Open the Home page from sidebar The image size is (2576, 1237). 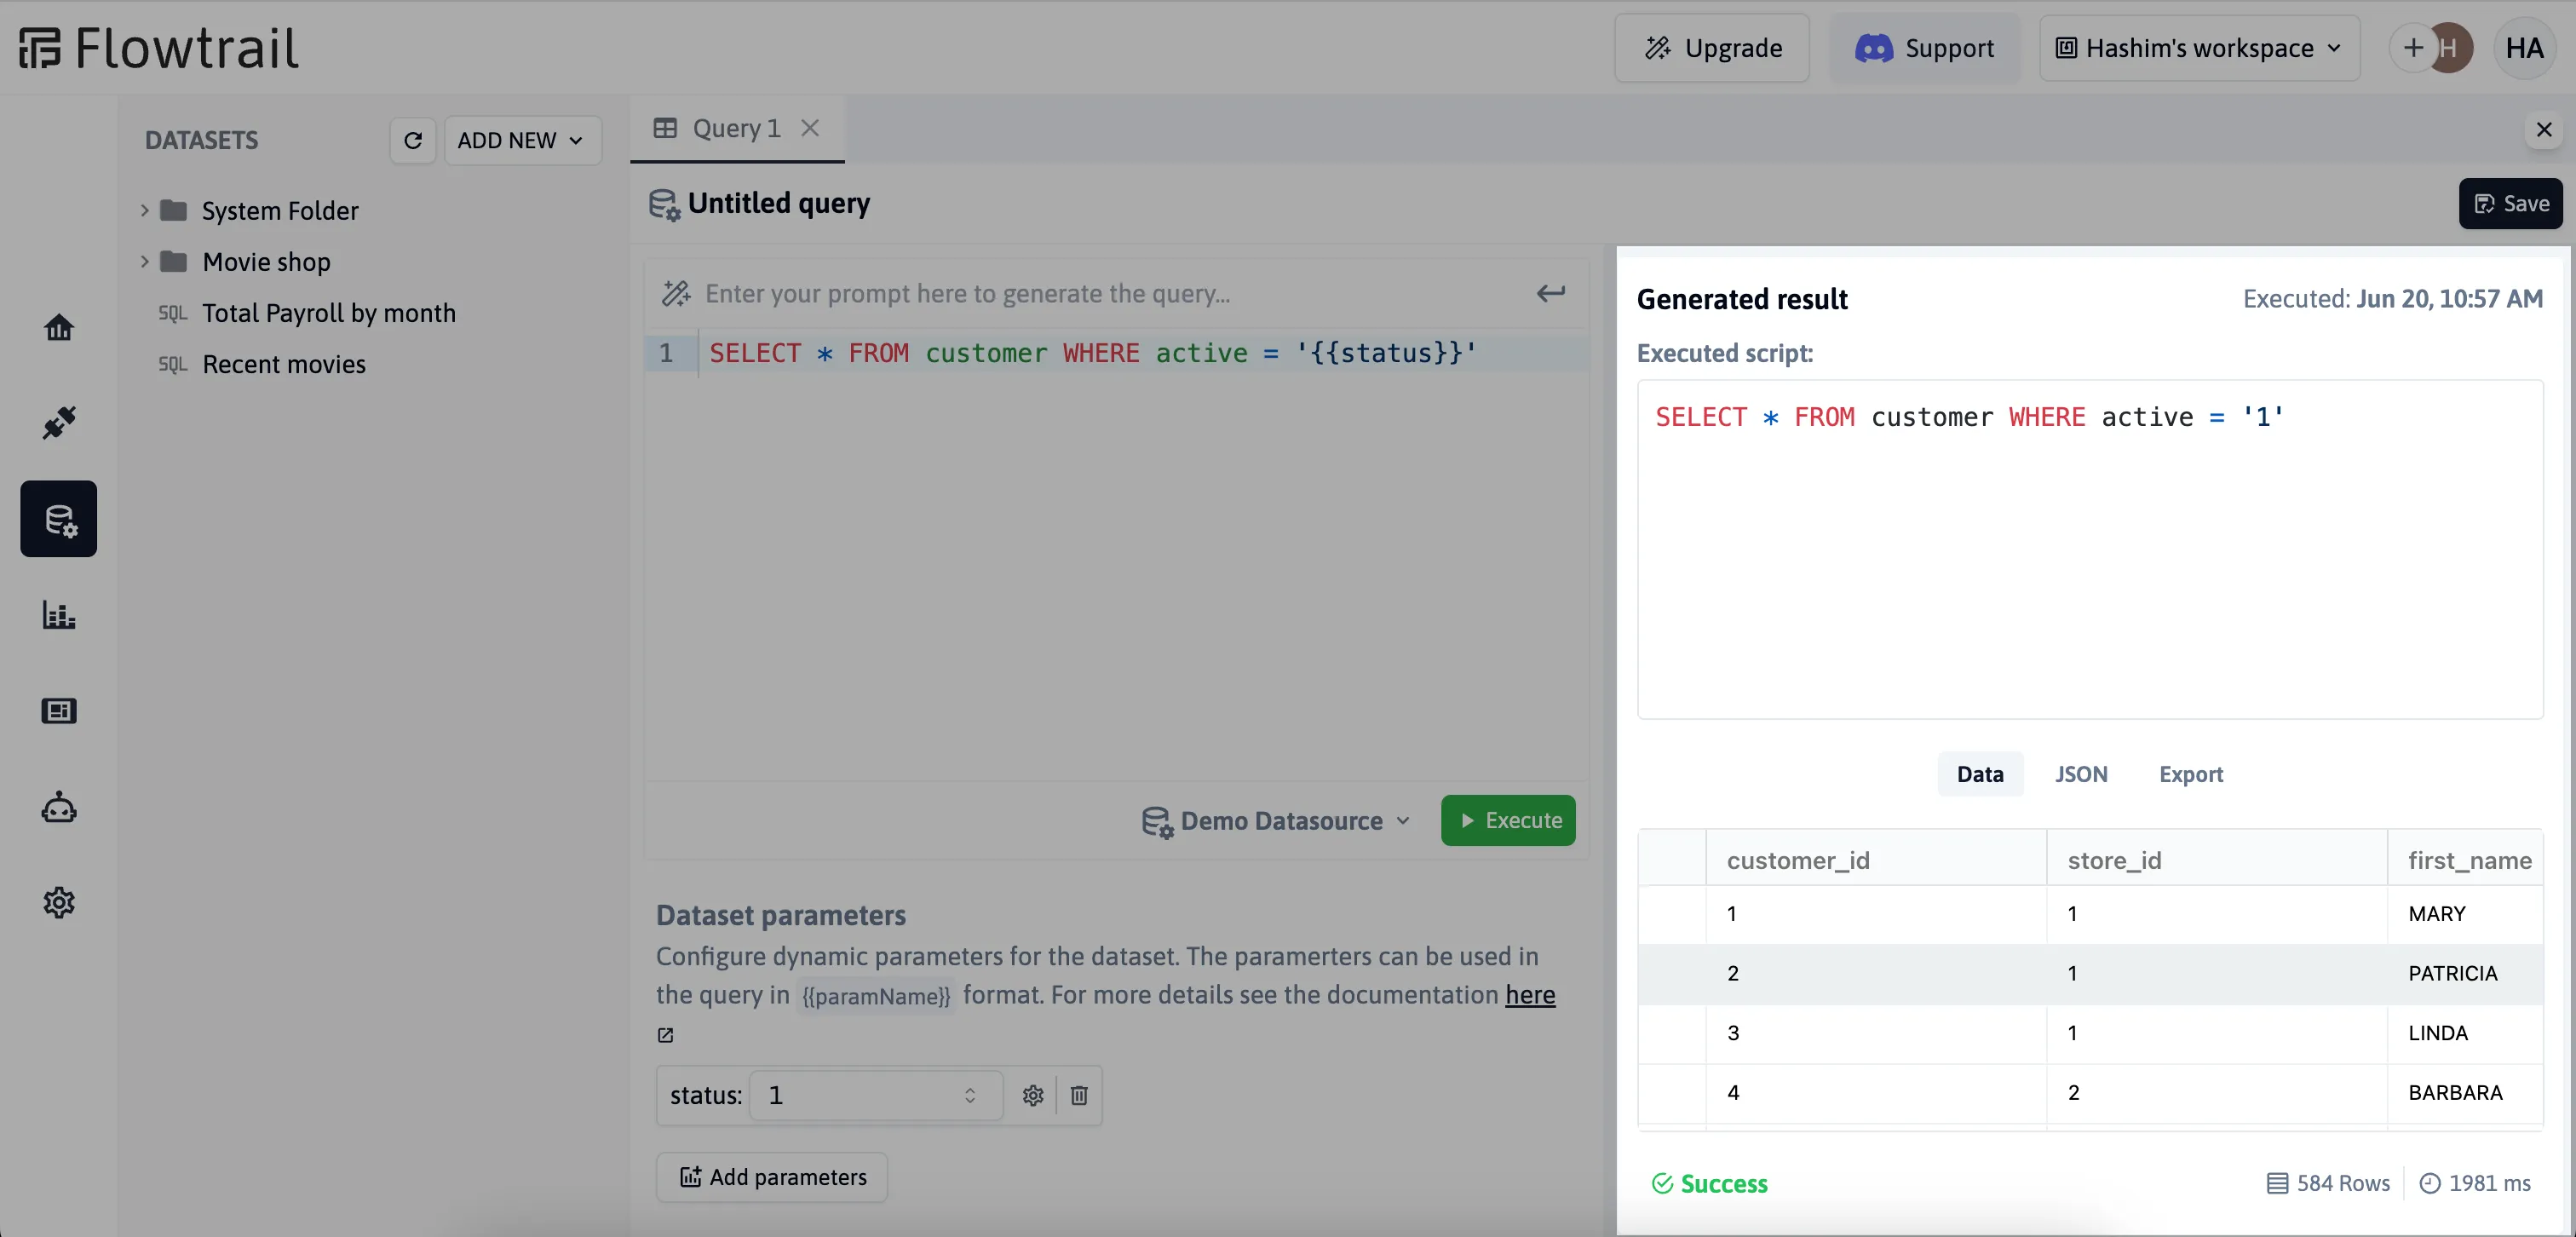tap(58, 327)
